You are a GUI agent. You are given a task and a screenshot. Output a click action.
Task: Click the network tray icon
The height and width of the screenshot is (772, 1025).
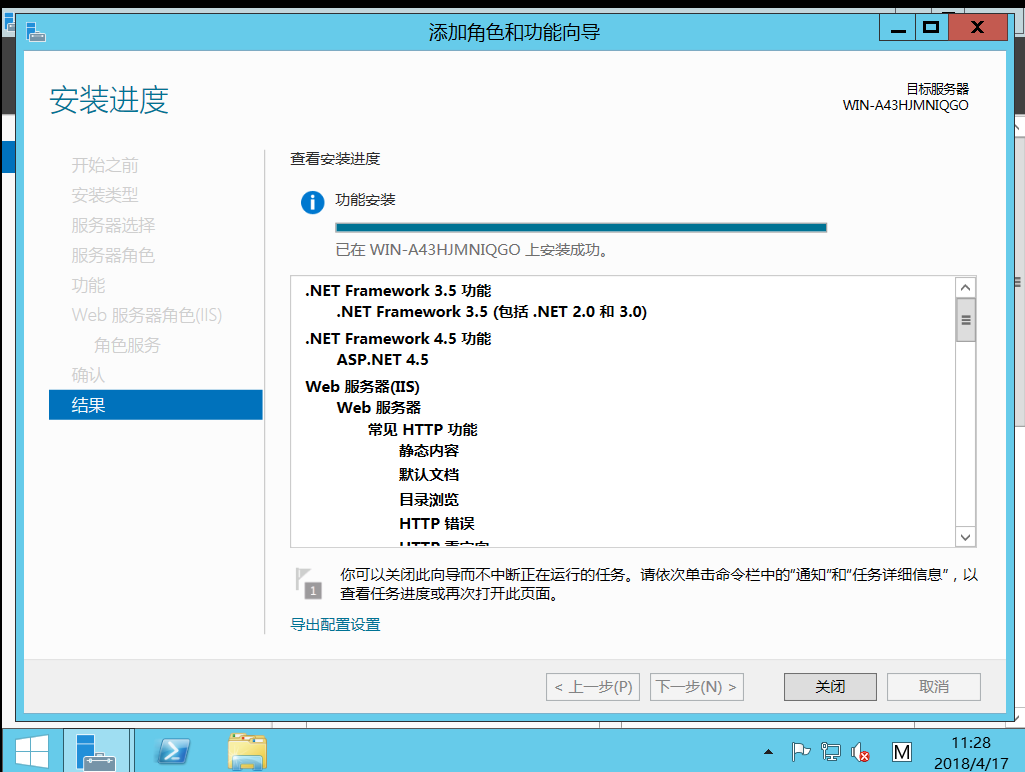pyautogui.click(x=830, y=752)
